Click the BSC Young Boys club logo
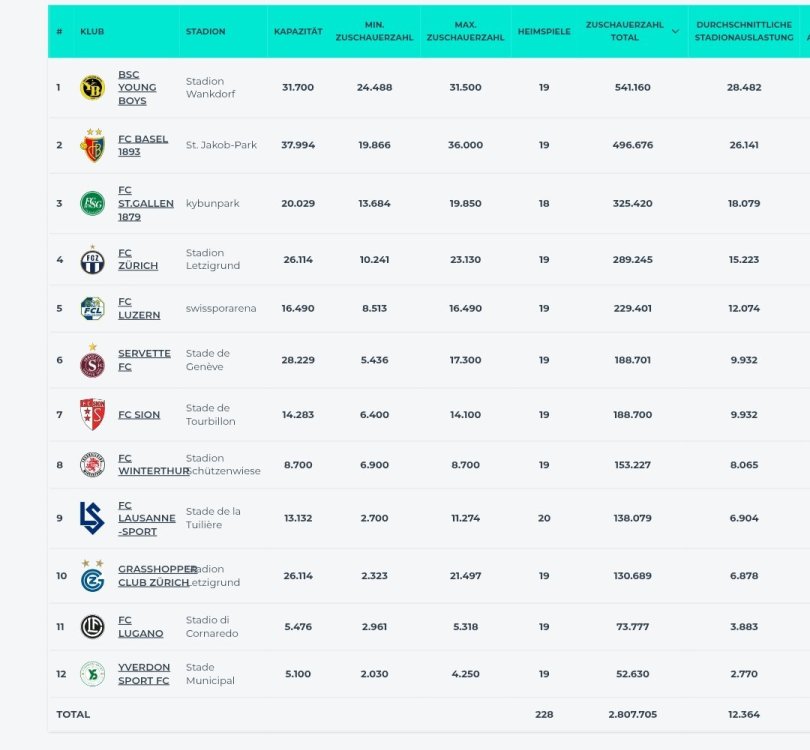Screen dimensions: 810x750 pos(92,88)
